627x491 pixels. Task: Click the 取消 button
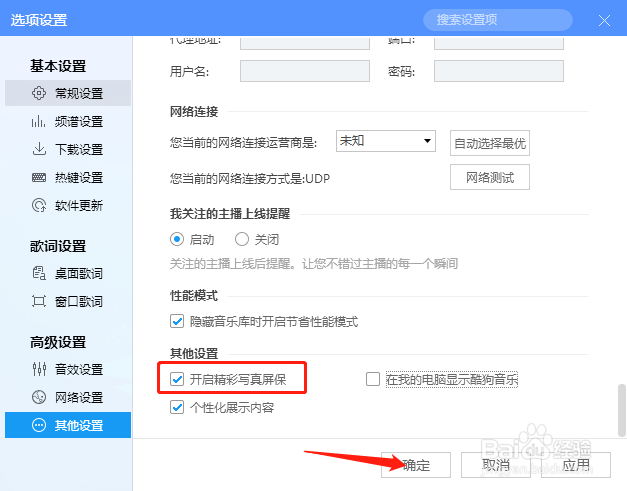tap(496, 465)
